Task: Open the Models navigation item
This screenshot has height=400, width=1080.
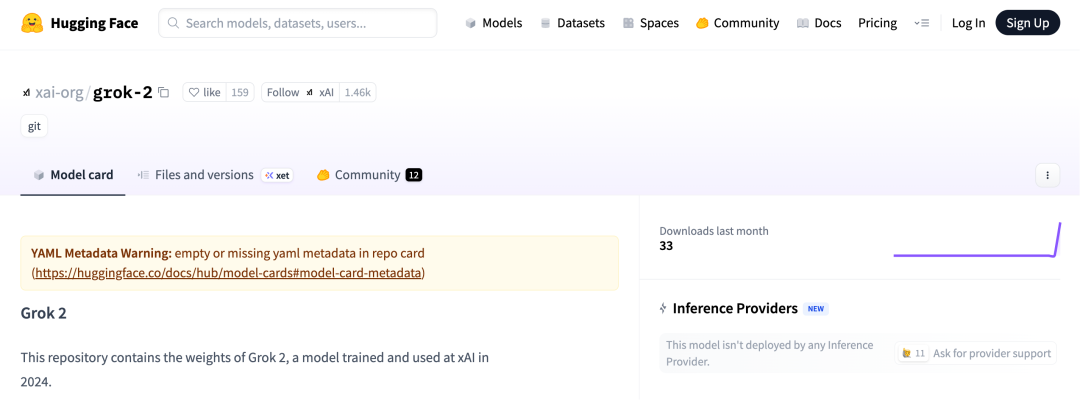Action: tap(494, 23)
